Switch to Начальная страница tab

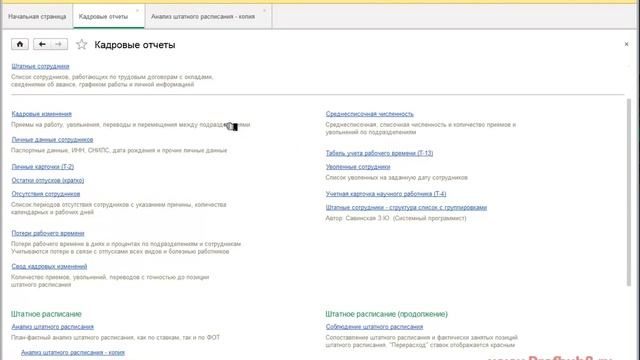click(x=37, y=17)
